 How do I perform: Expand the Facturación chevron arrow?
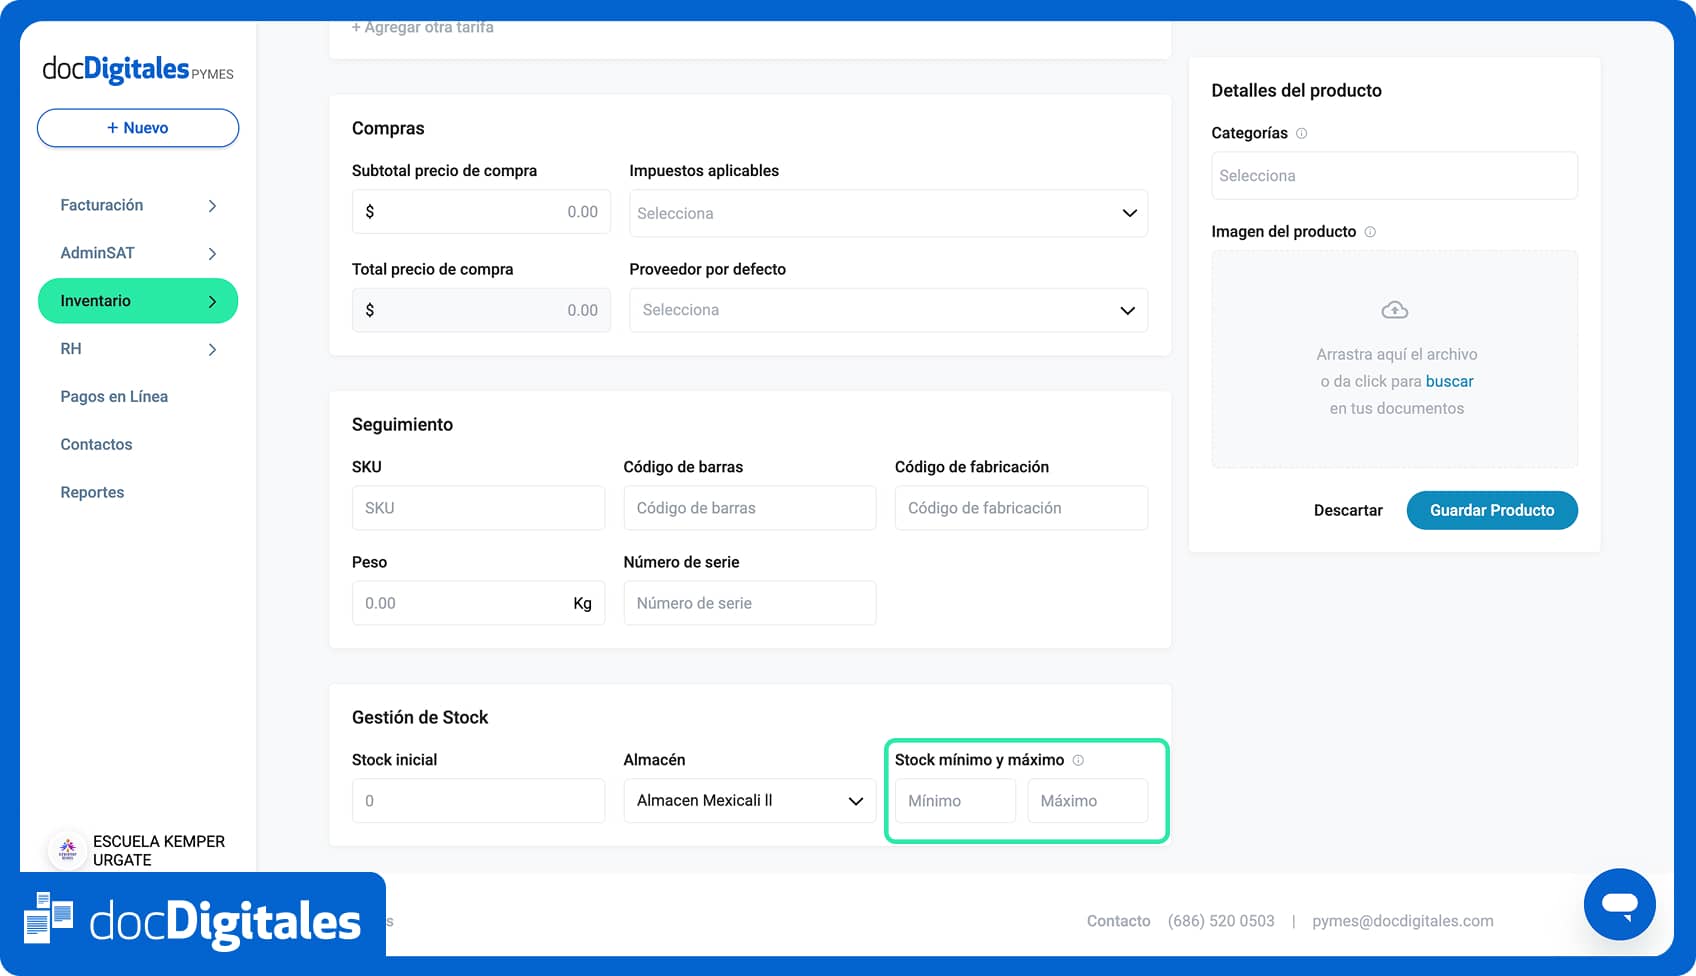[x=212, y=206]
